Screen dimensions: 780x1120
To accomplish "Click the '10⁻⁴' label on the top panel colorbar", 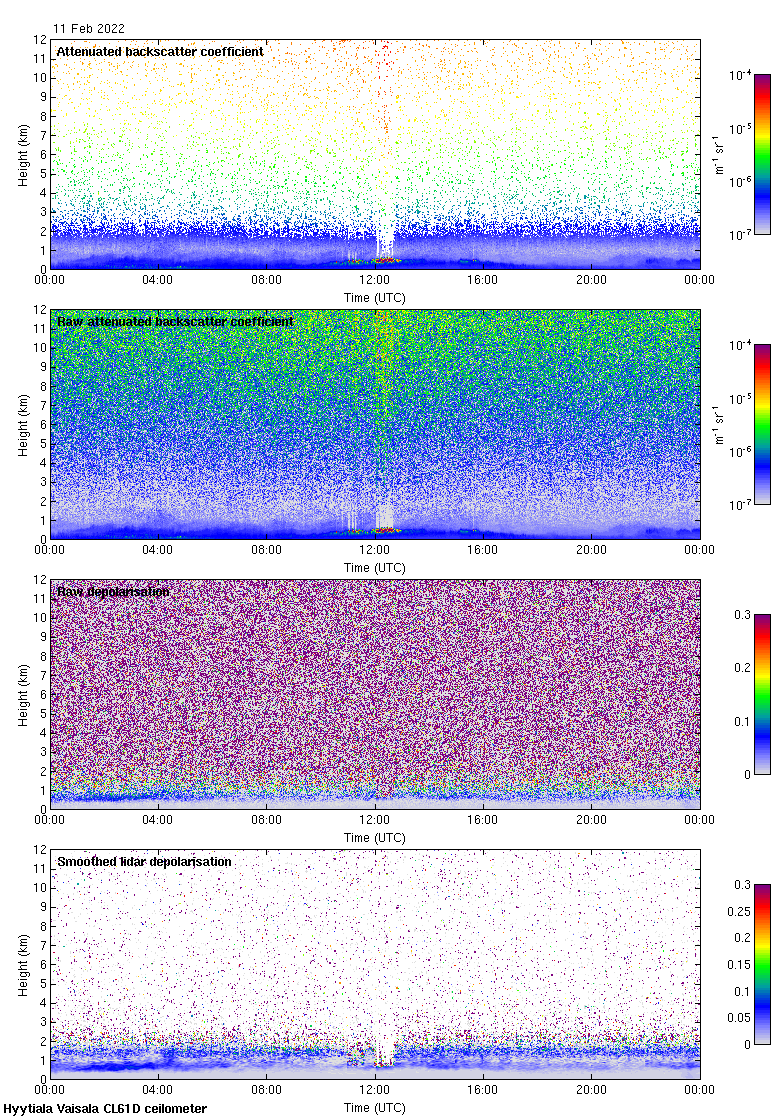I will pyautogui.click(x=739, y=75).
